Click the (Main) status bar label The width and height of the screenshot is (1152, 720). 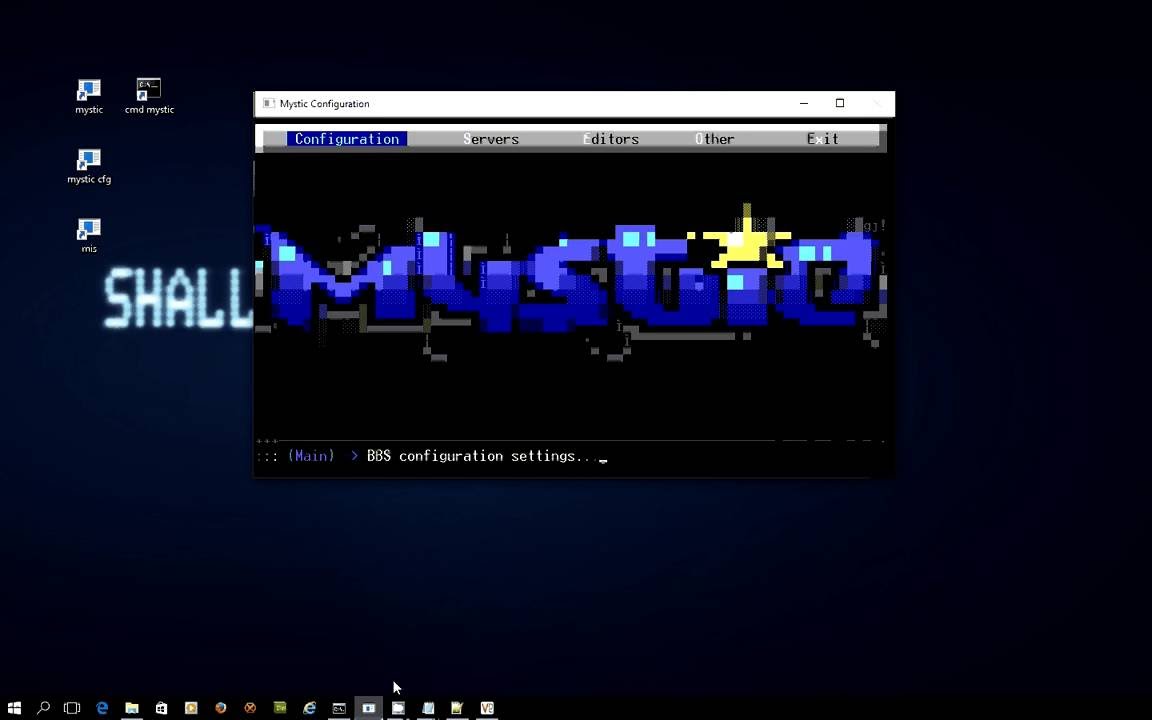point(311,456)
